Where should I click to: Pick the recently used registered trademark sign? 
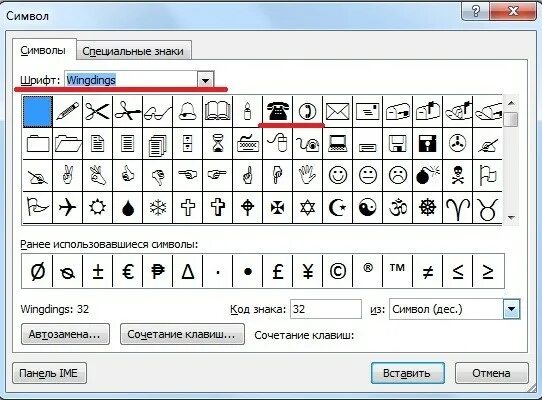[x=368, y=271]
